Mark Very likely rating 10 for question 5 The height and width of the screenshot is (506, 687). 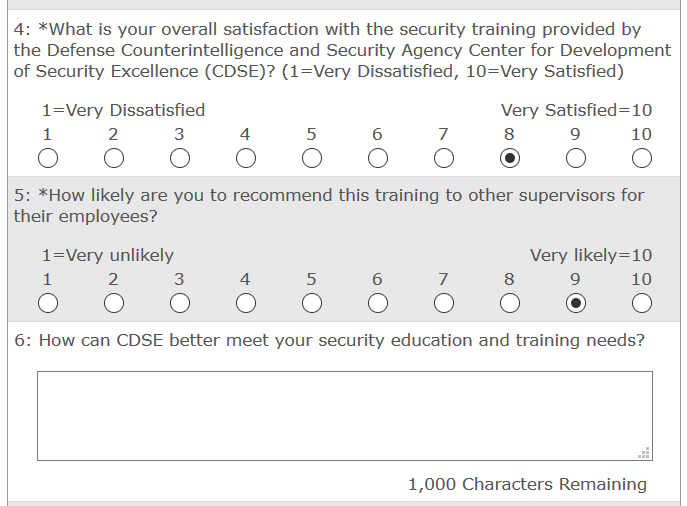click(641, 303)
